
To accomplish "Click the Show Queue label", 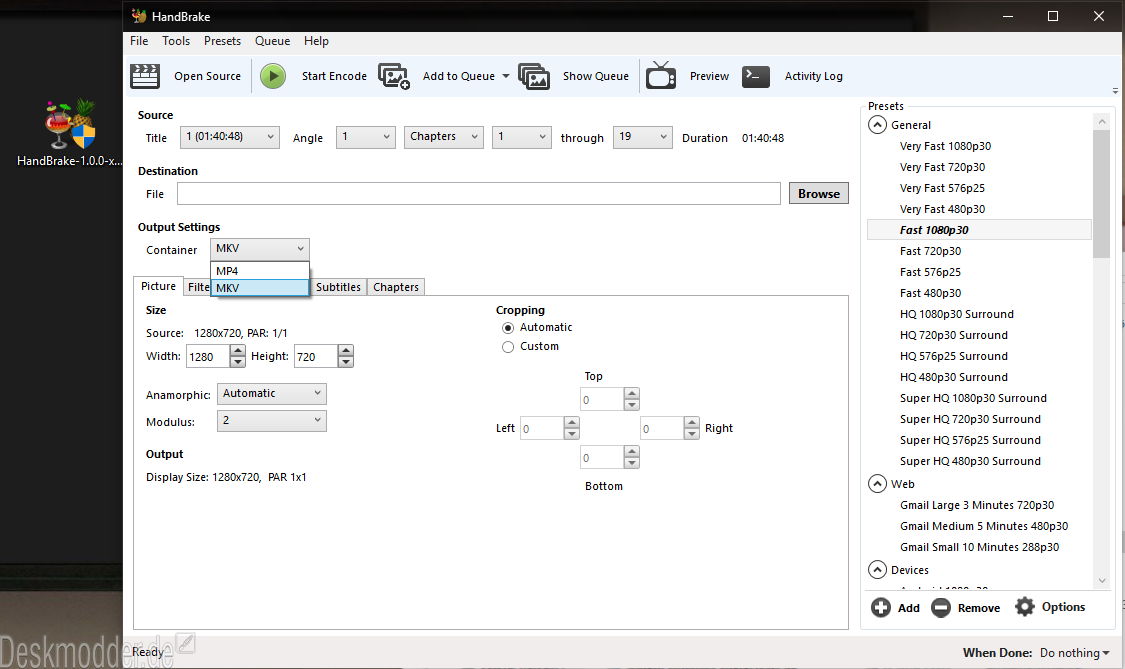I will [596, 76].
